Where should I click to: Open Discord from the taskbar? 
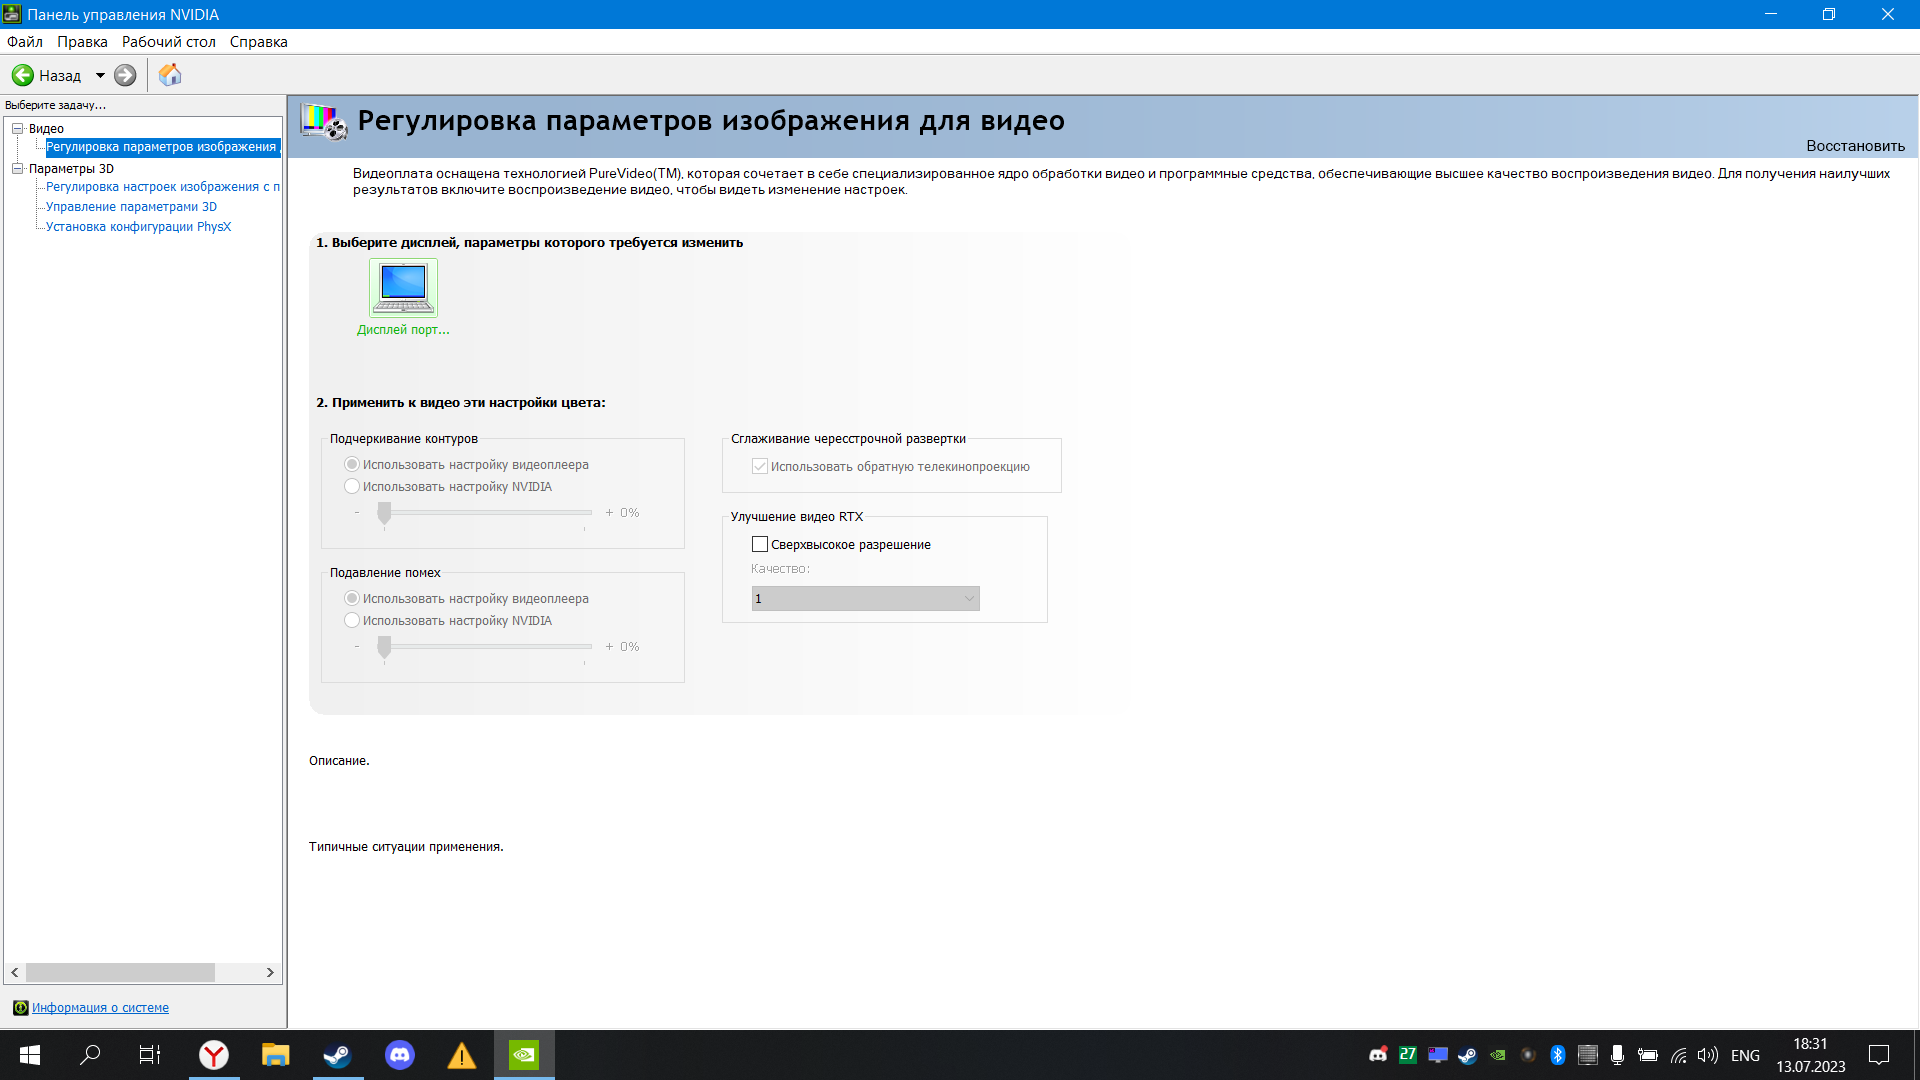(x=399, y=1055)
